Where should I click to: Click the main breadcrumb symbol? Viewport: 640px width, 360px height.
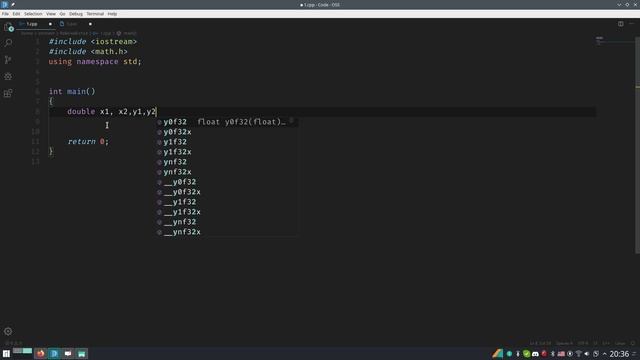click(127, 33)
